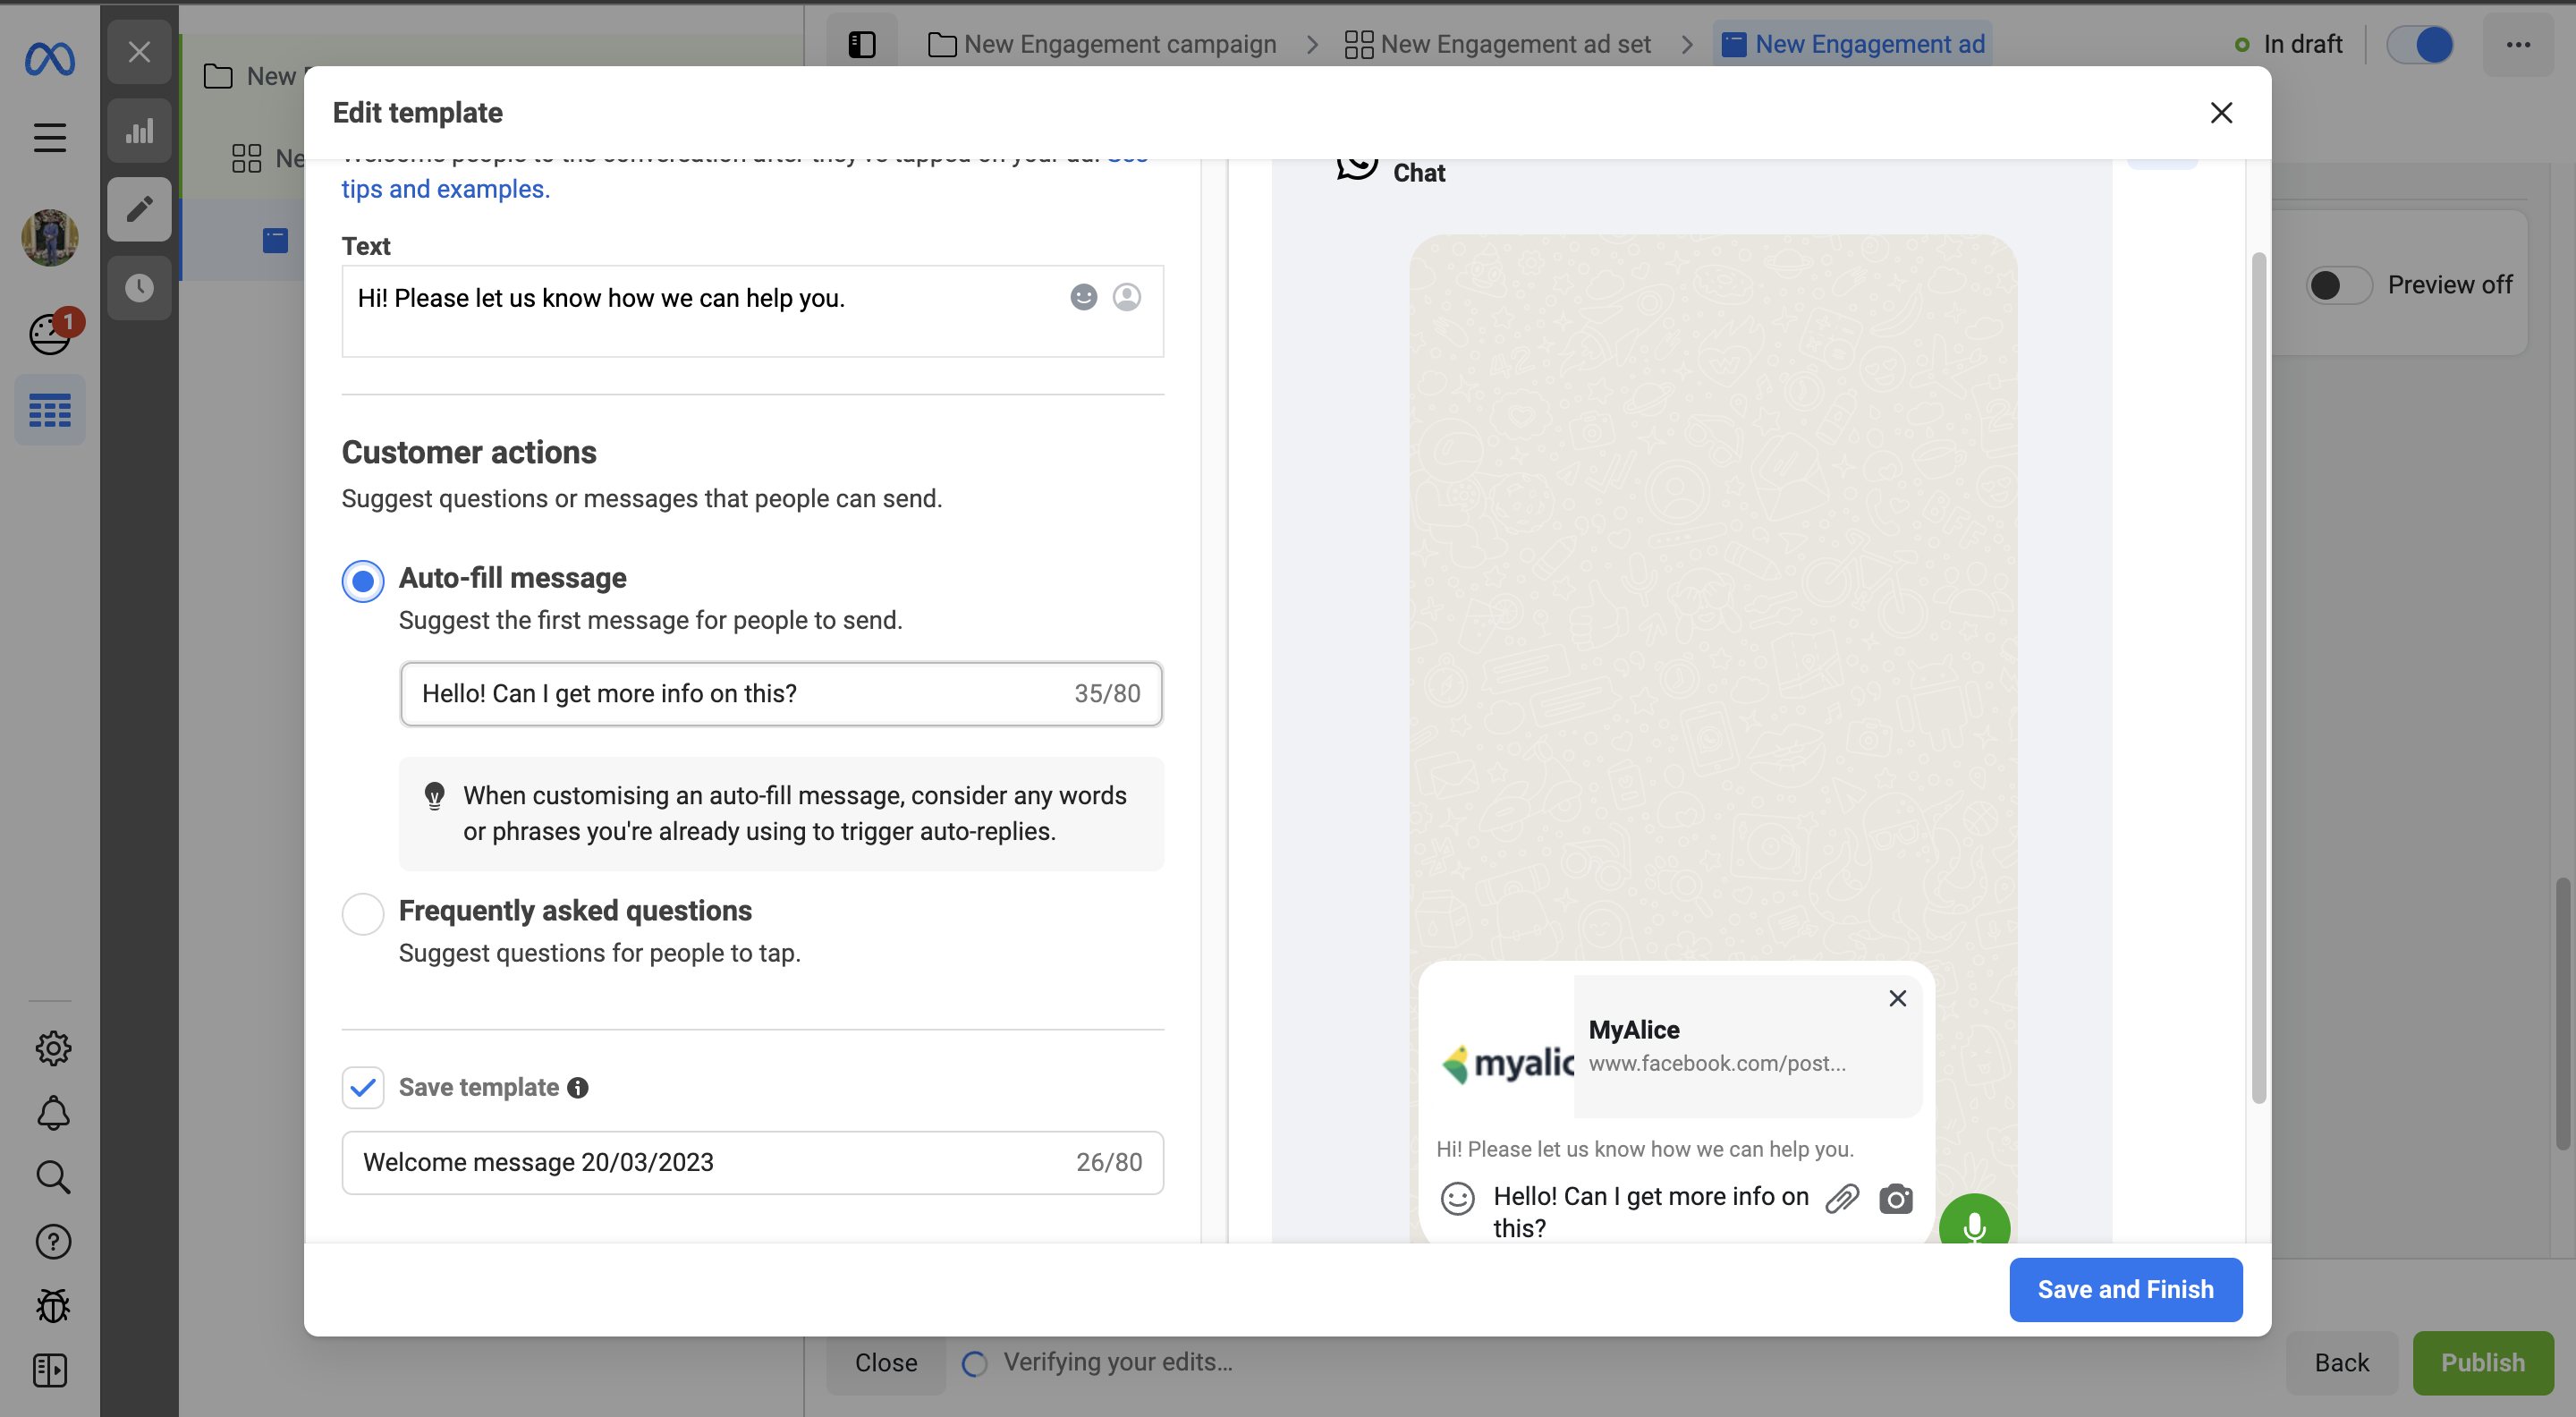Open the settings gear in sidebar
Viewport: 2576px width, 1417px height.
click(53, 1048)
